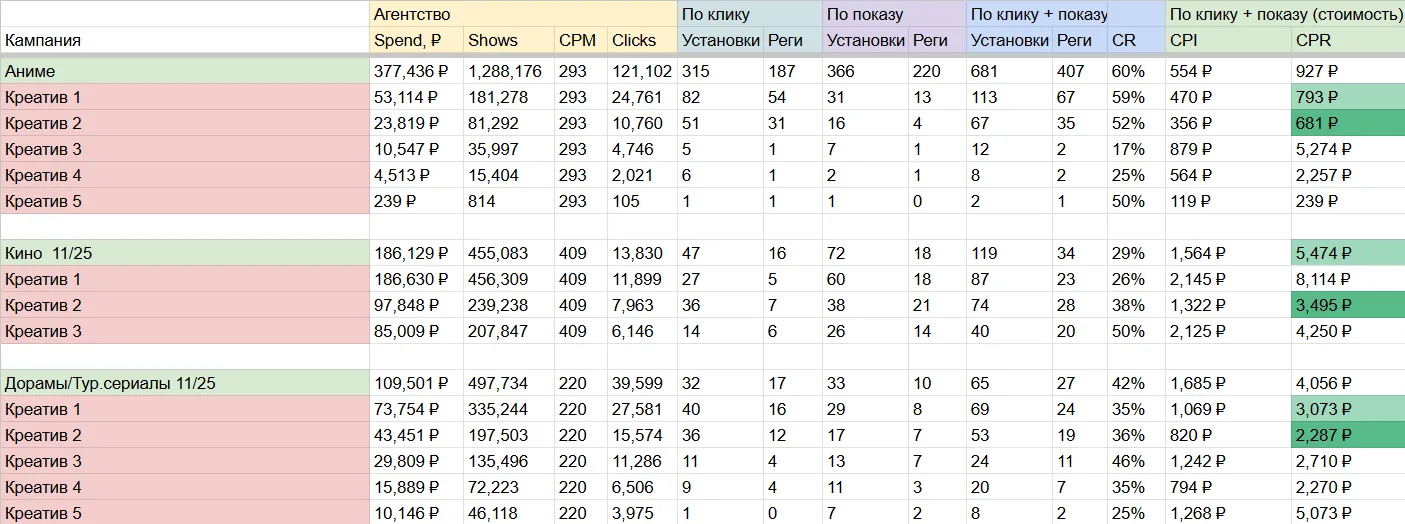Click the CPI cell 820 ₽
This screenshot has width=1405, height=524.
pyautogui.click(x=1228, y=435)
